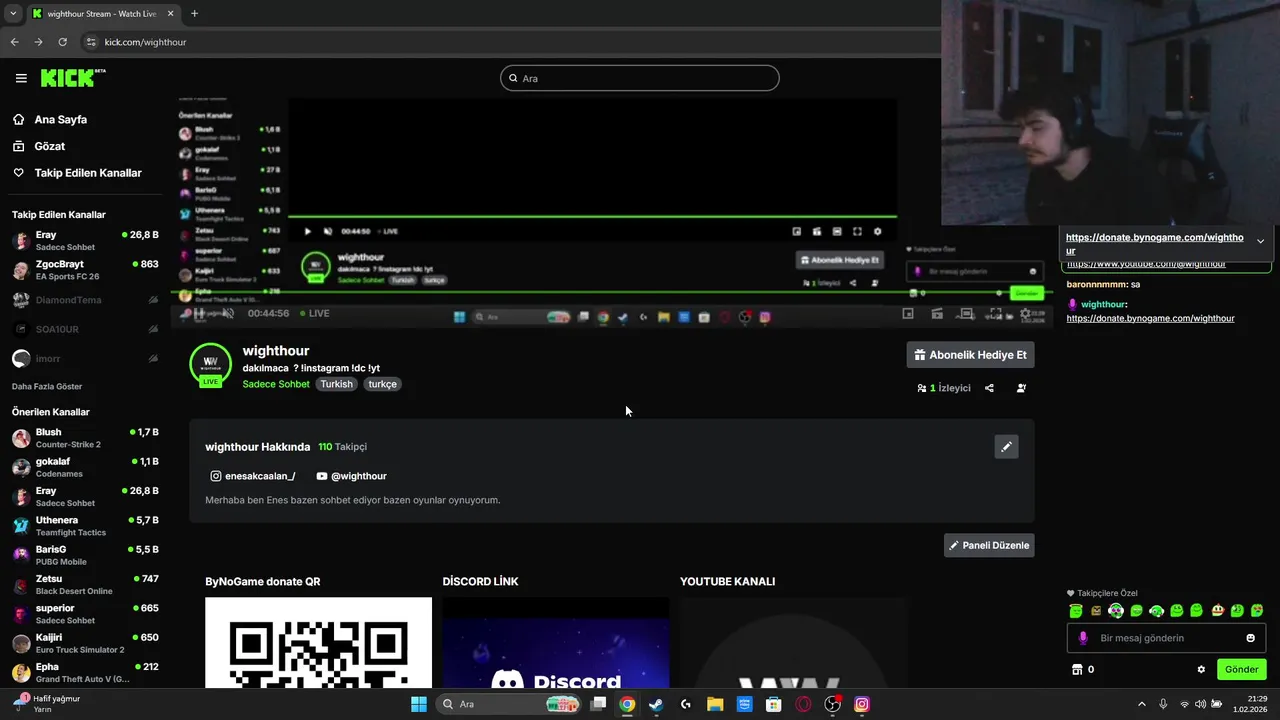Open Instagram from the taskbar
Viewport: 1280px width, 720px height.
tap(862, 704)
